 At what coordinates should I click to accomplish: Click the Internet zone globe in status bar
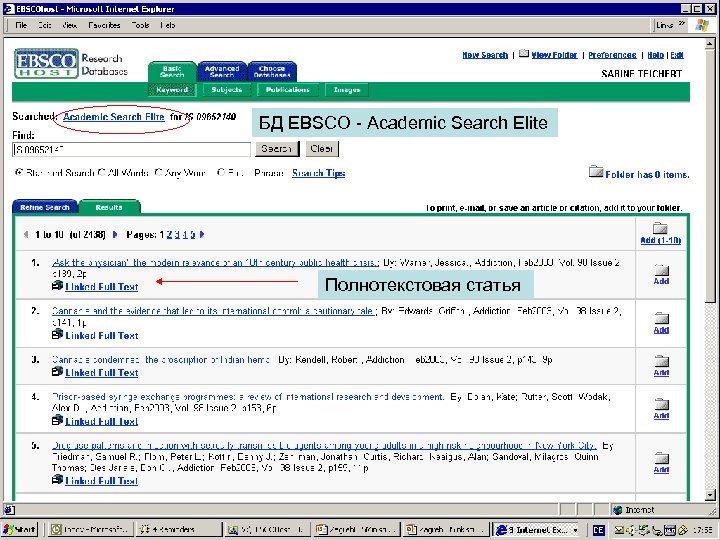coord(618,510)
